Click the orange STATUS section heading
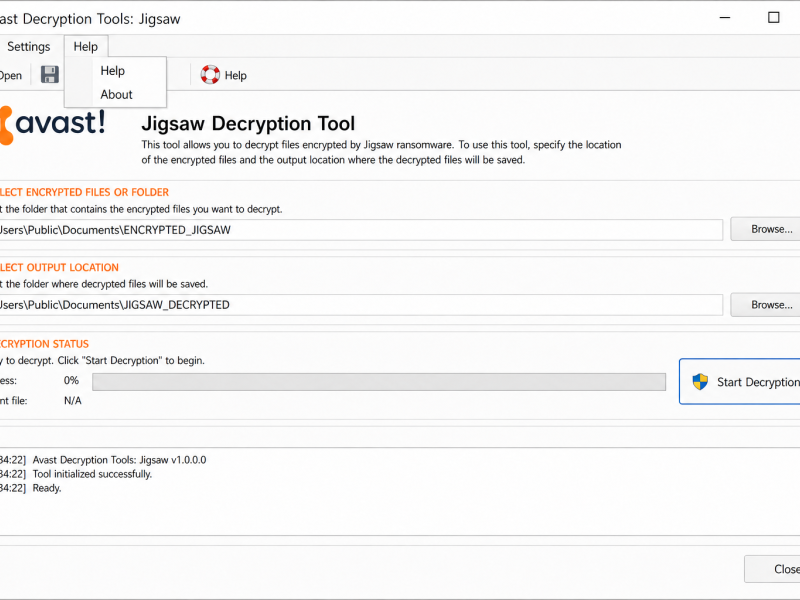 [x=44, y=344]
